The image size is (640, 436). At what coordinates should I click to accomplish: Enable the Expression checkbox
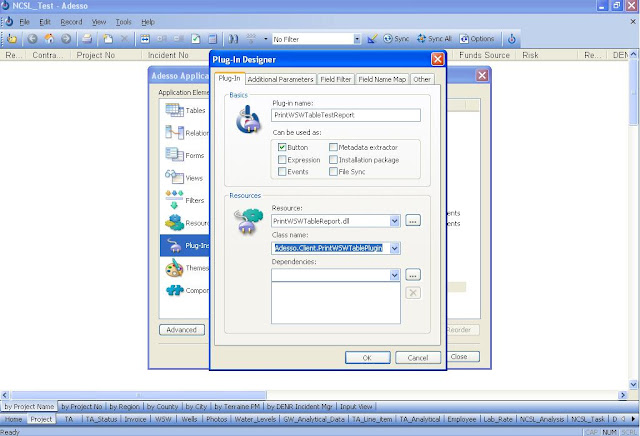[282, 159]
